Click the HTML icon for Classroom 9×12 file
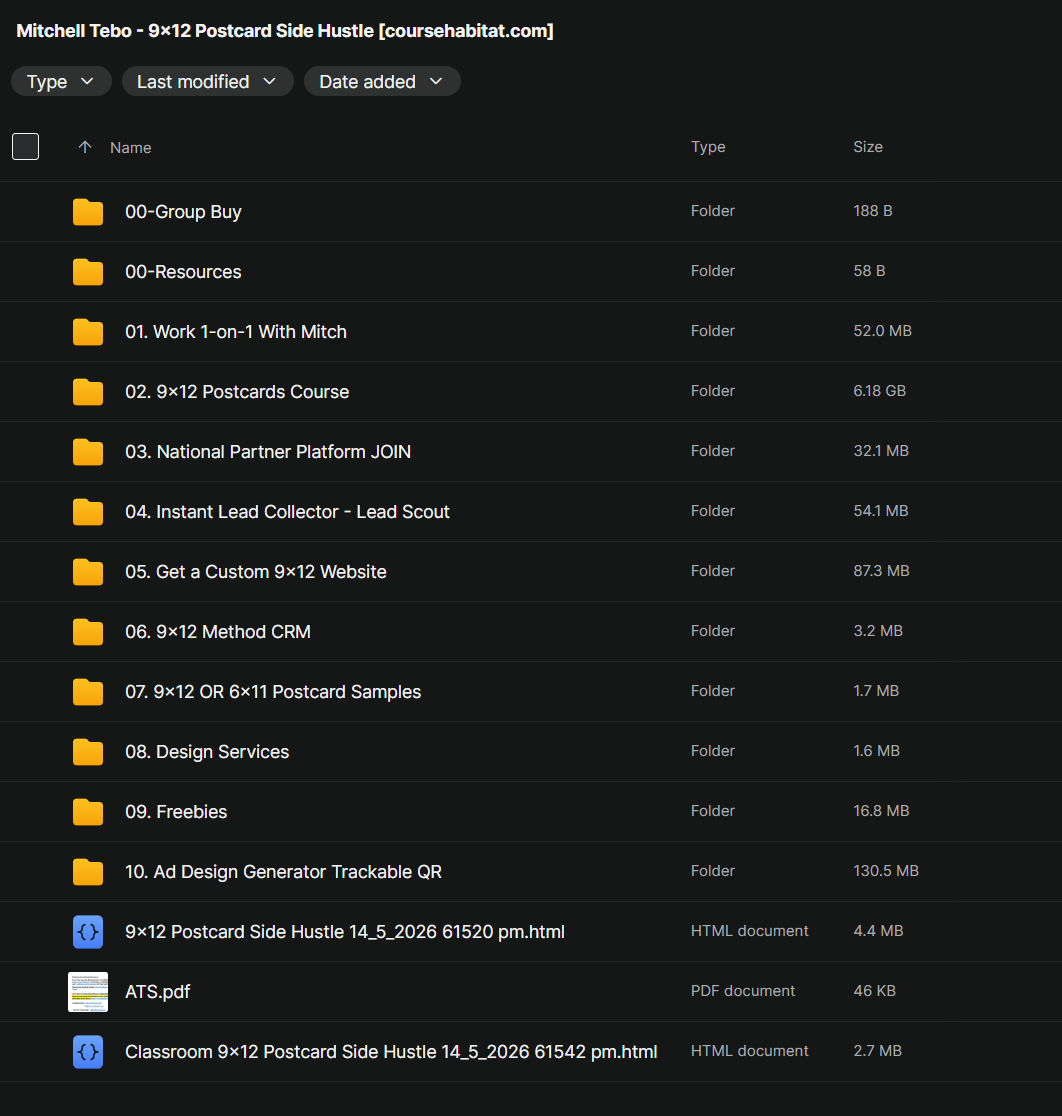Viewport: 1062px width, 1116px height. [x=88, y=1052]
